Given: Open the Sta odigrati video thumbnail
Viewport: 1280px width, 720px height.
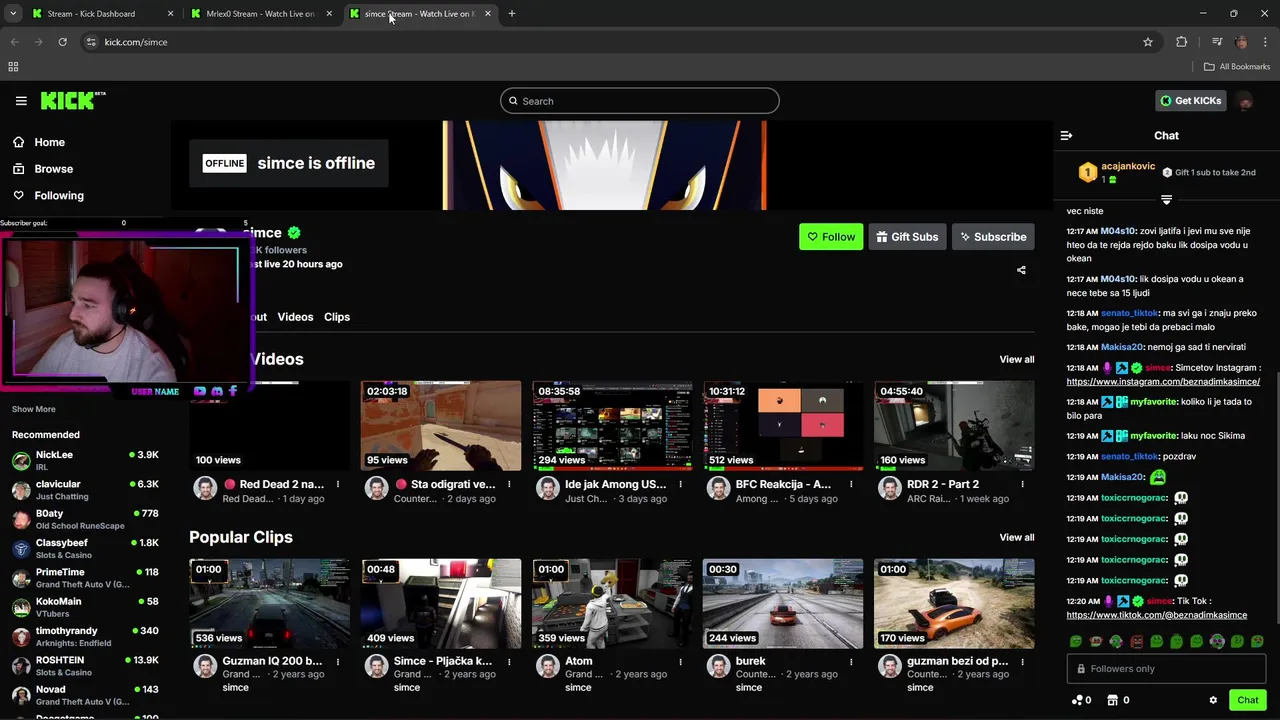Looking at the screenshot, I should 441,425.
